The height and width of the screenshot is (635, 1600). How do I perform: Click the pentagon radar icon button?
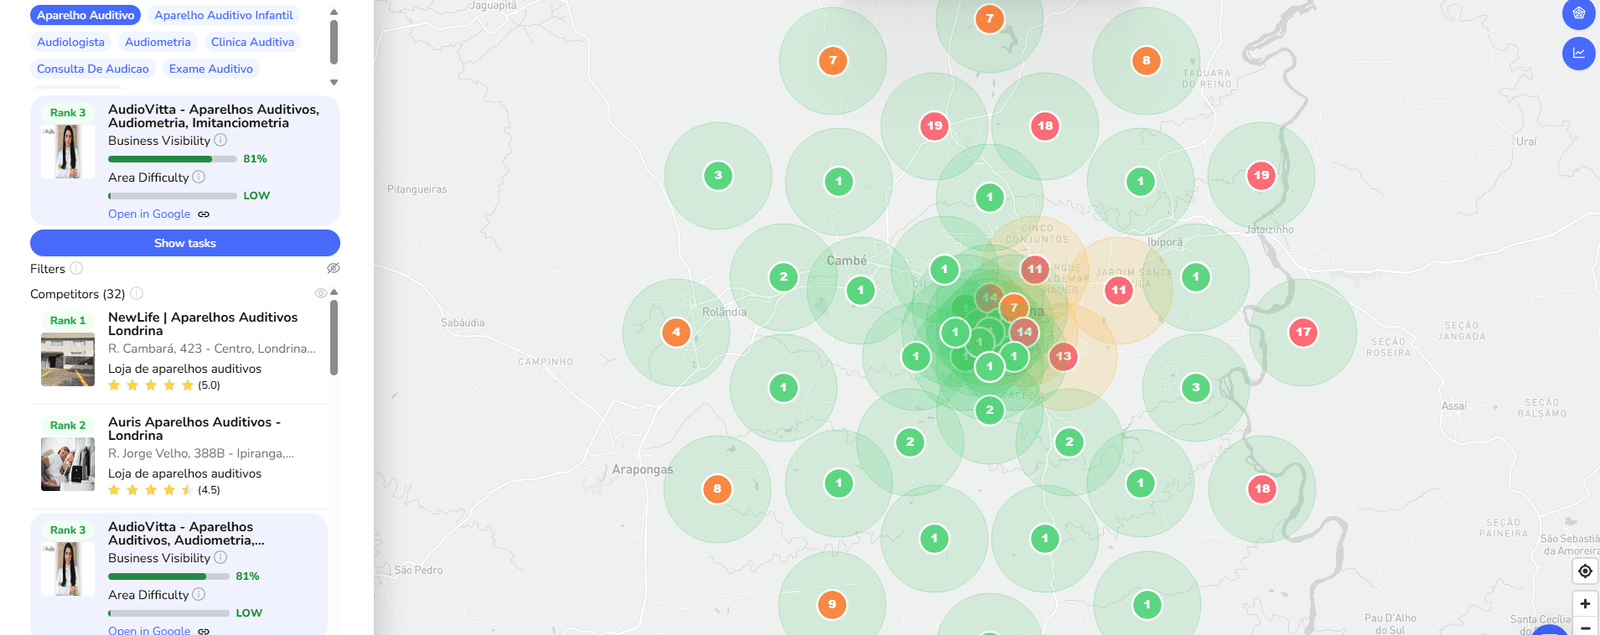tap(1578, 14)
